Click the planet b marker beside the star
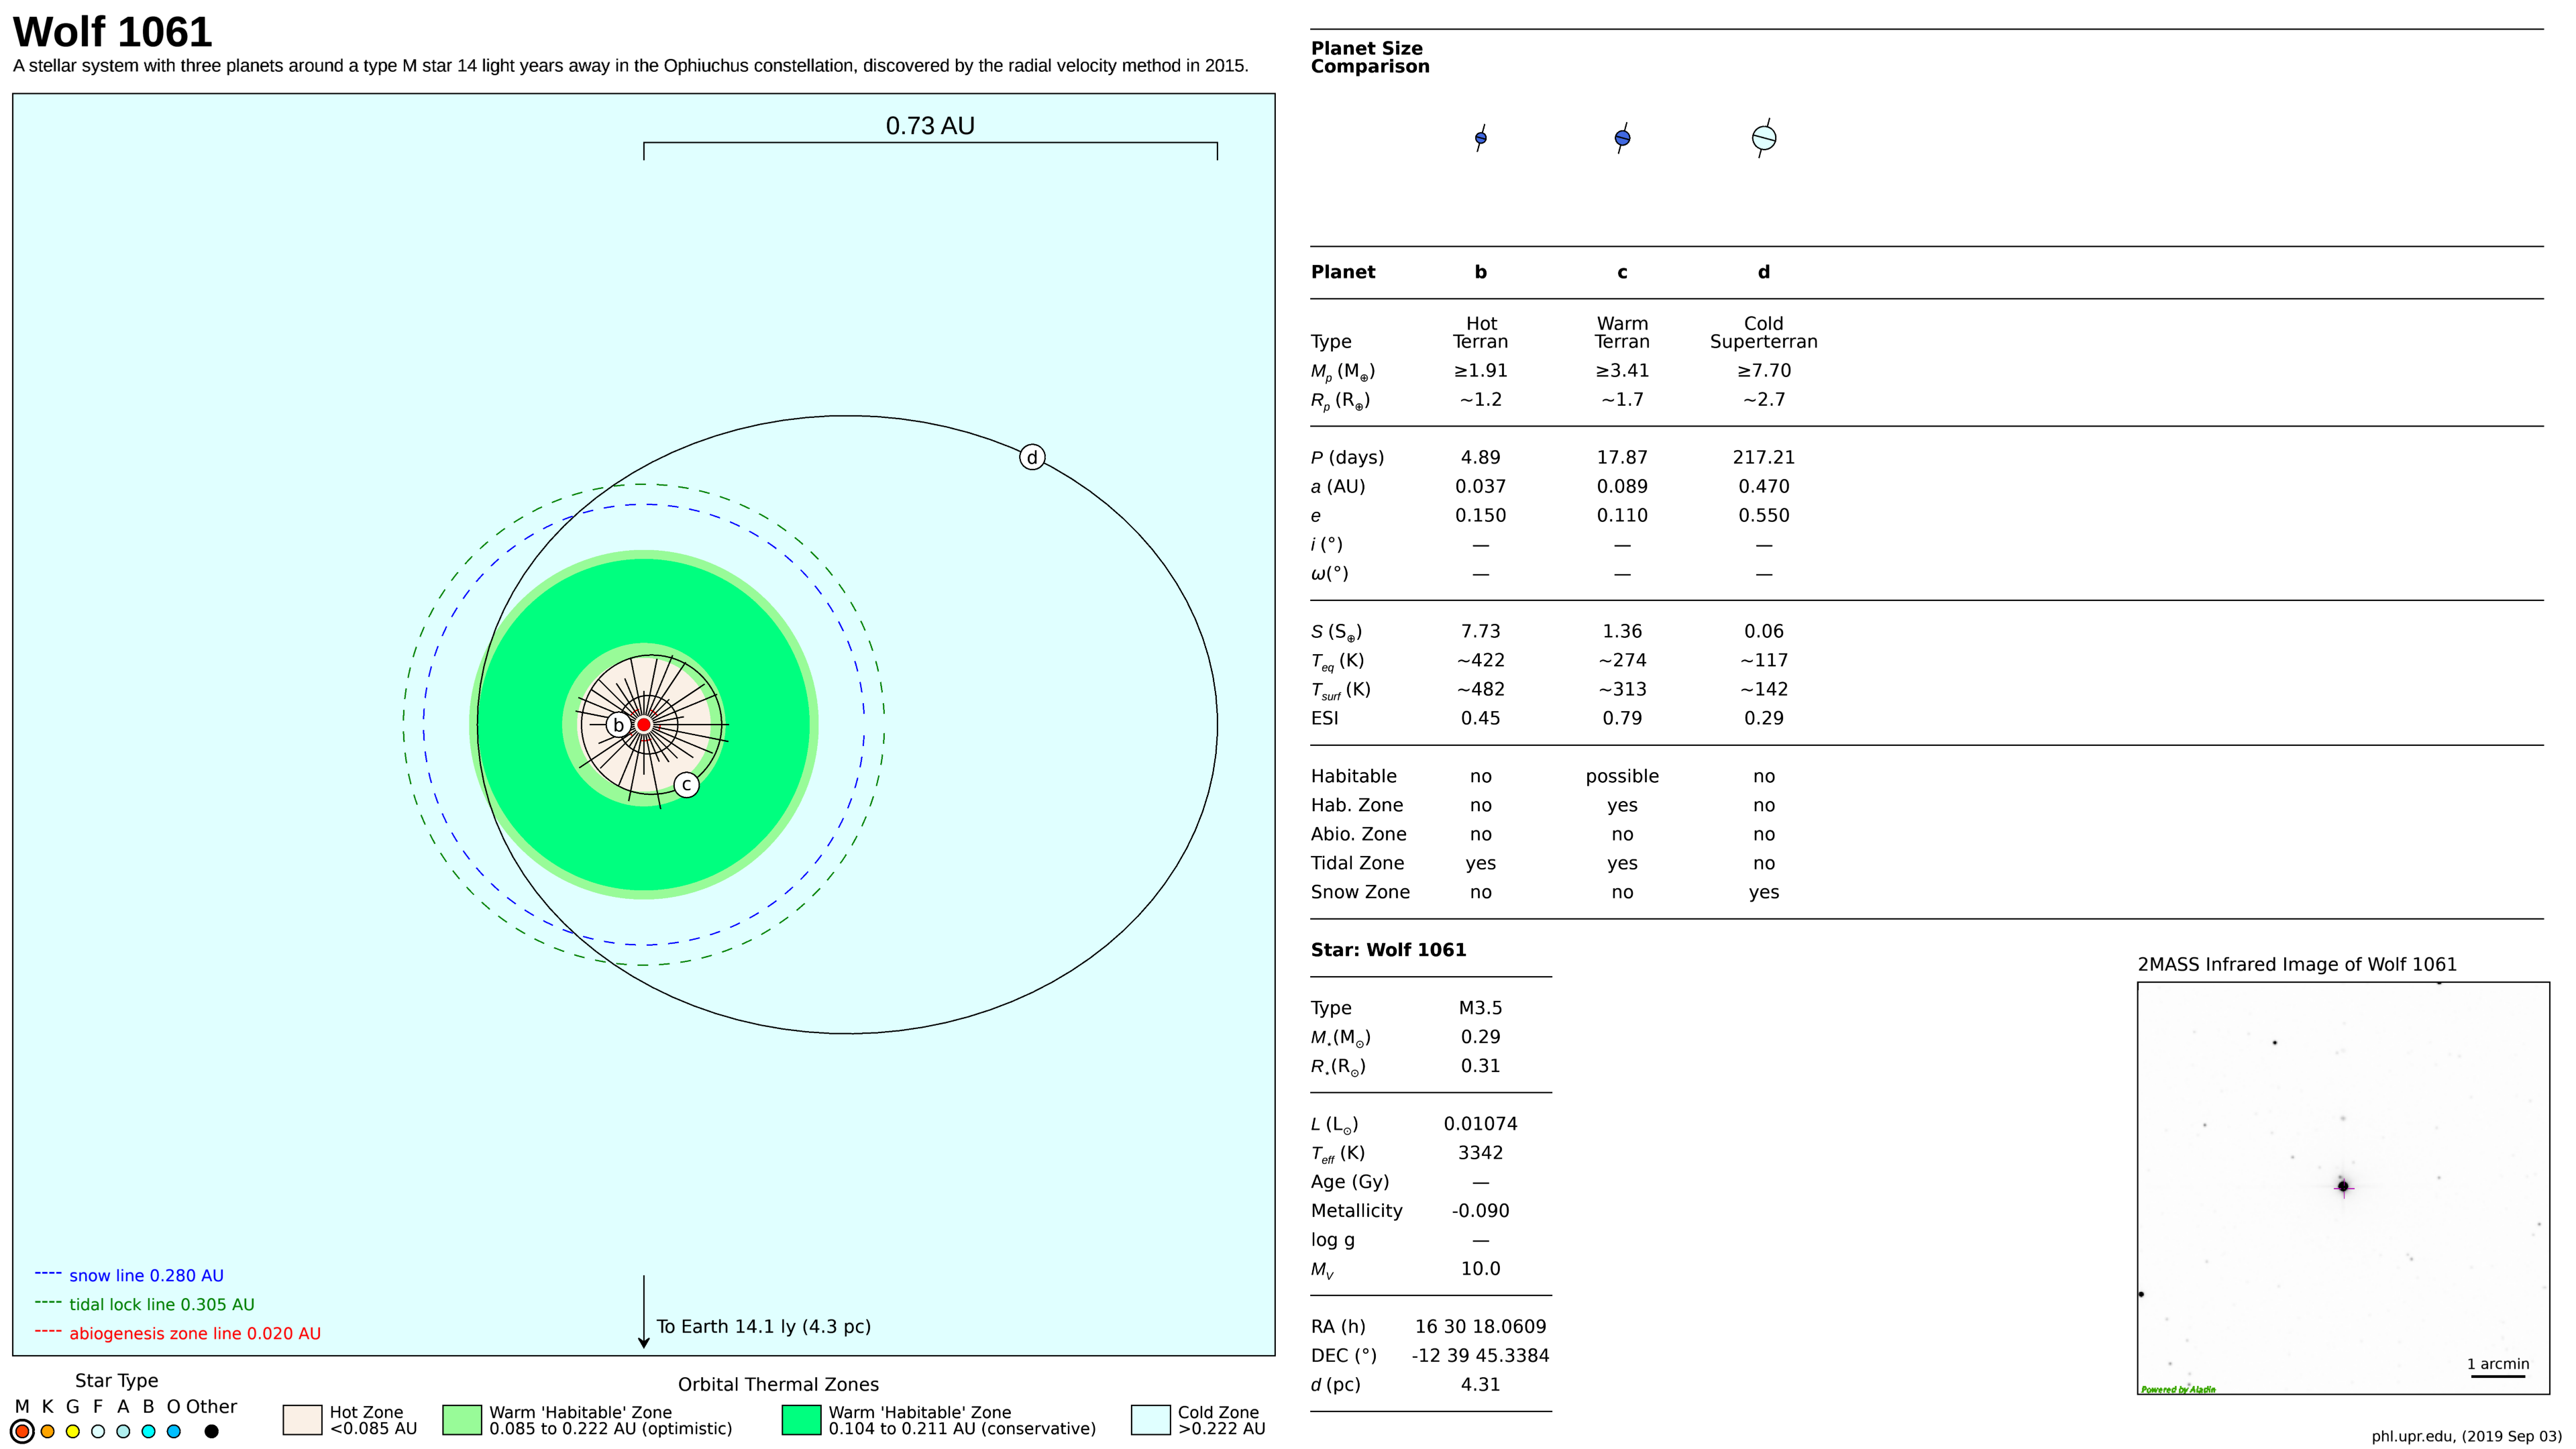The image size is (2576, 1449). click(618, 725)
